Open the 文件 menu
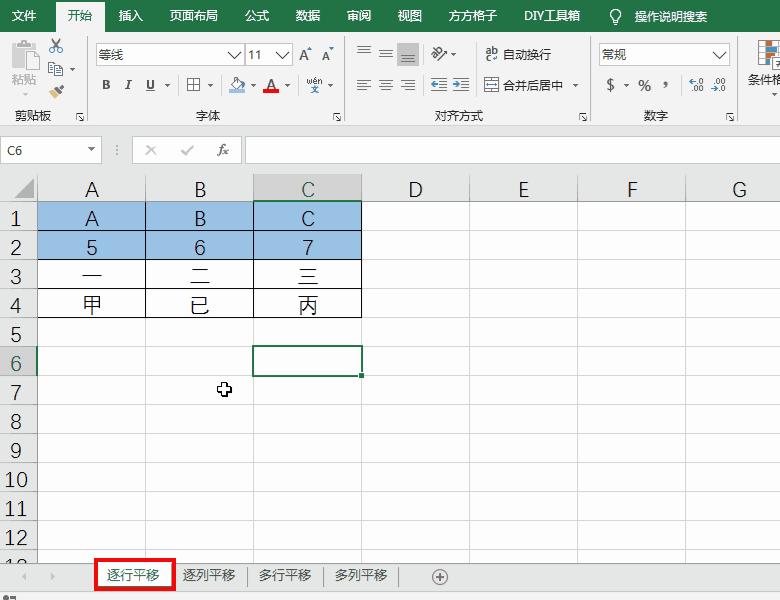This screenshot has width=780, height=600. [x=24, y=16]
